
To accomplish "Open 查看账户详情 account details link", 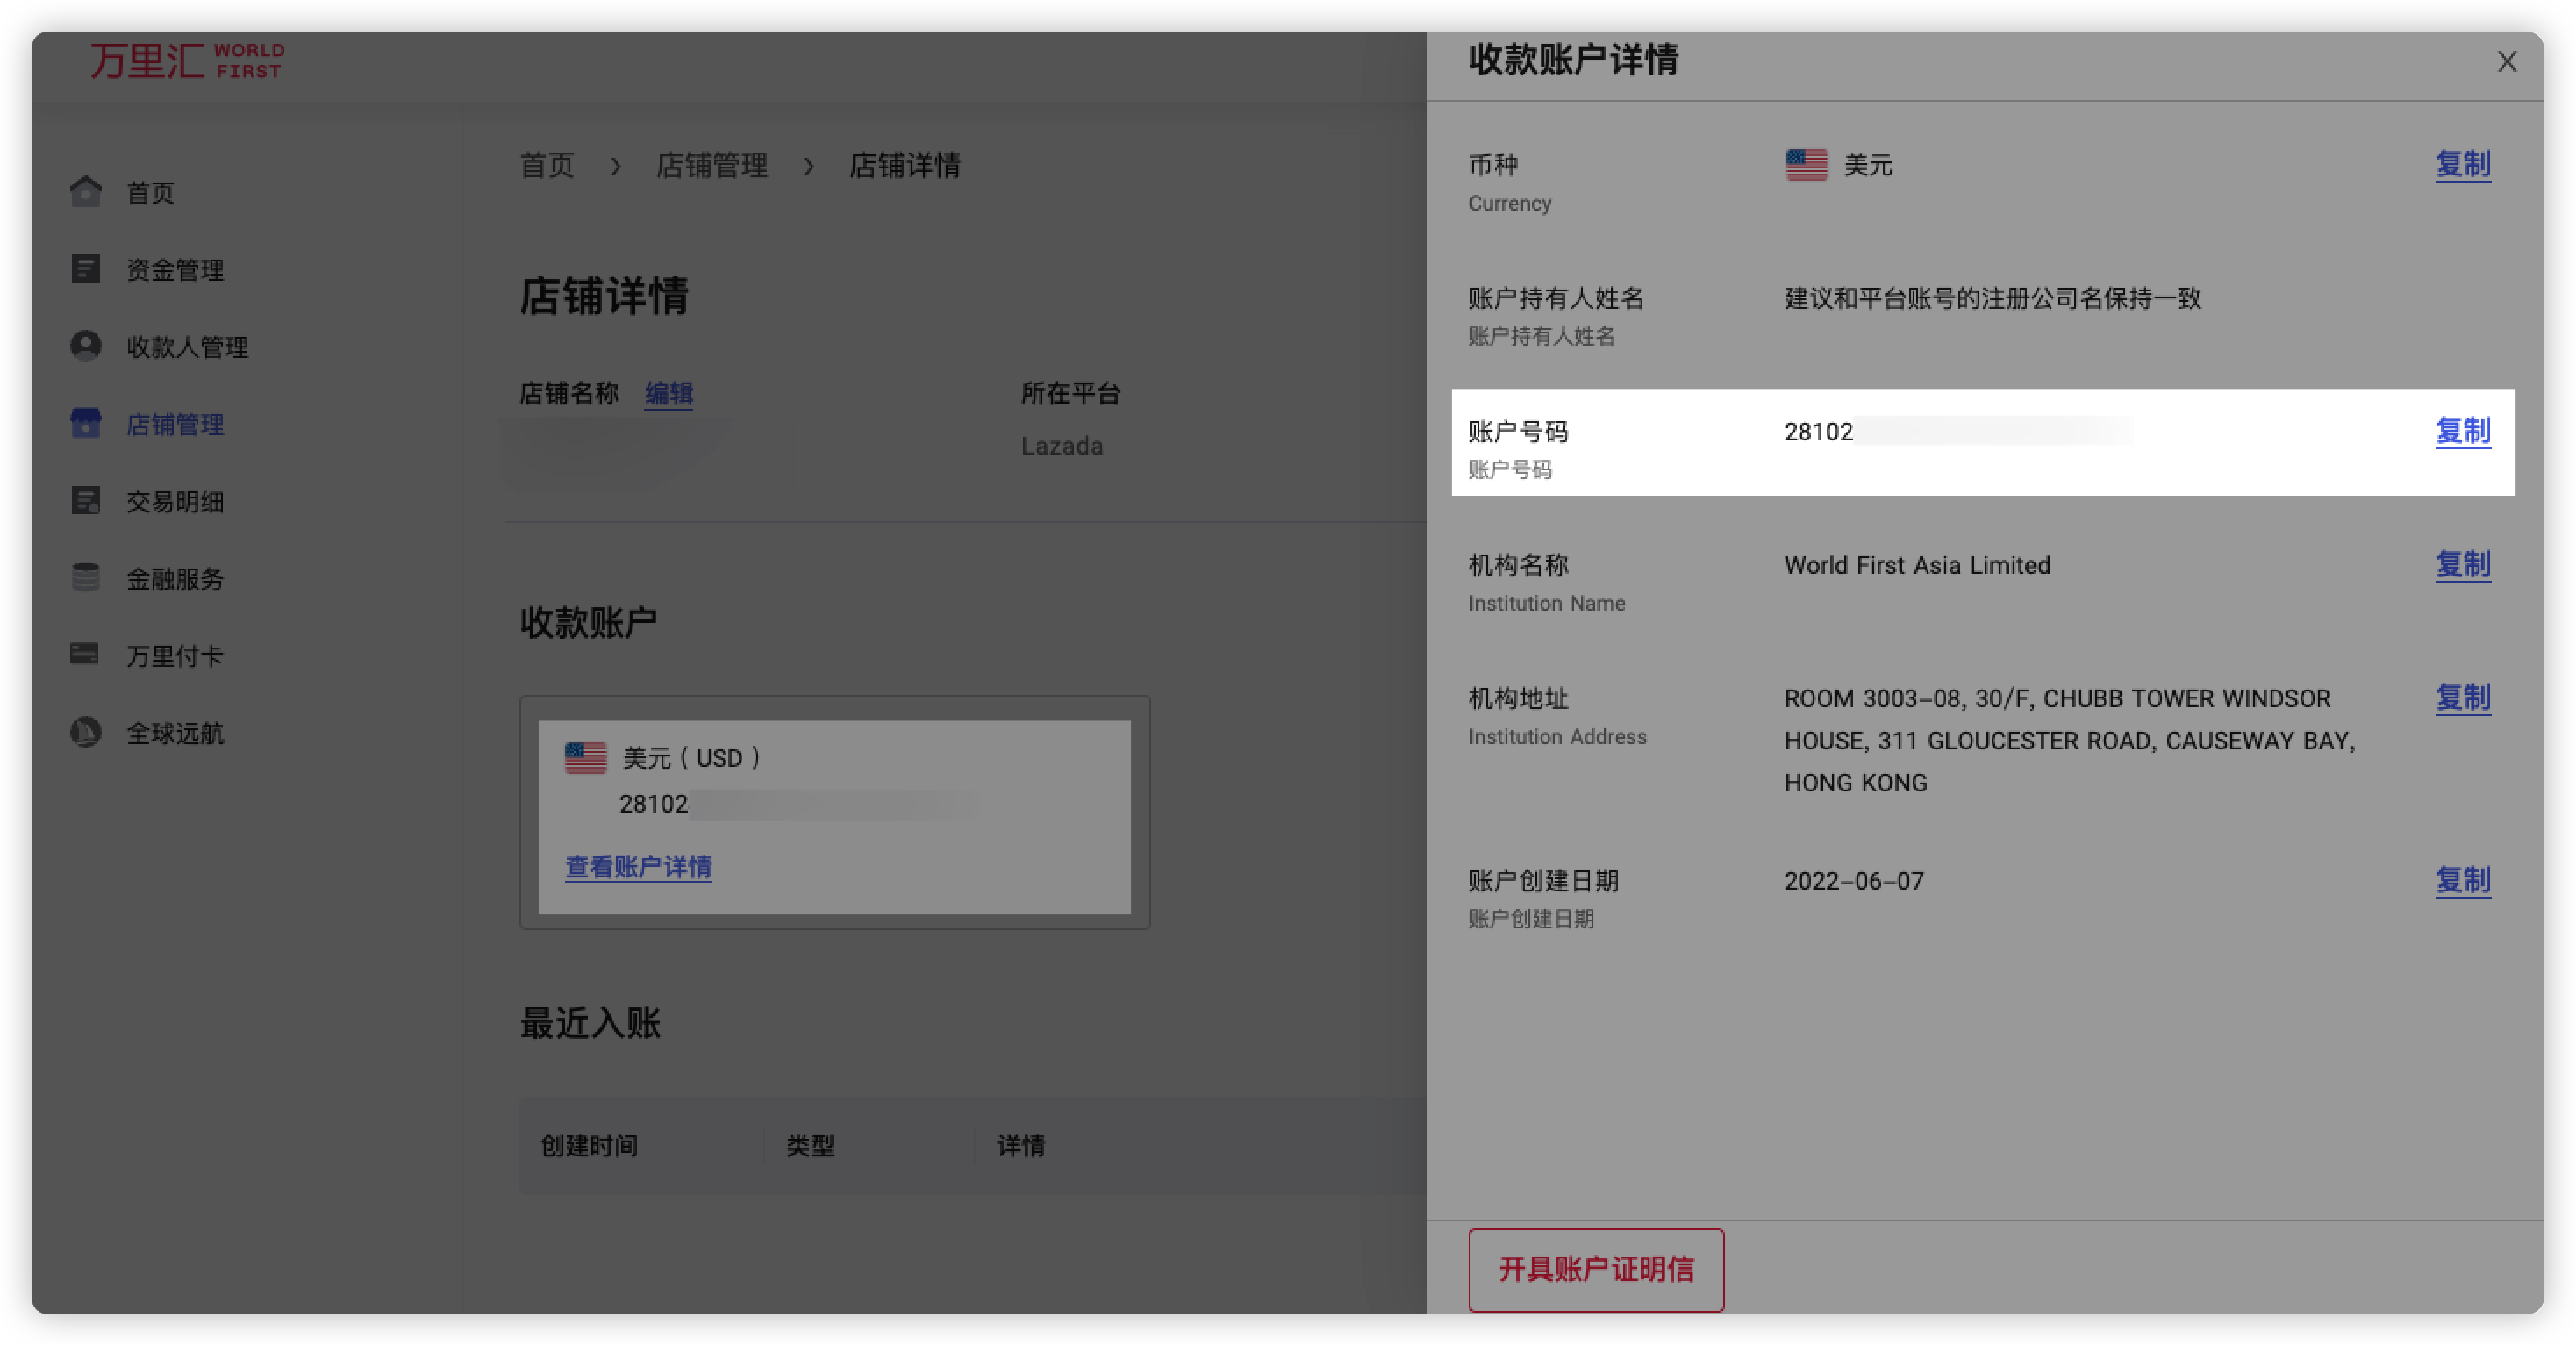I will (639, 867).
